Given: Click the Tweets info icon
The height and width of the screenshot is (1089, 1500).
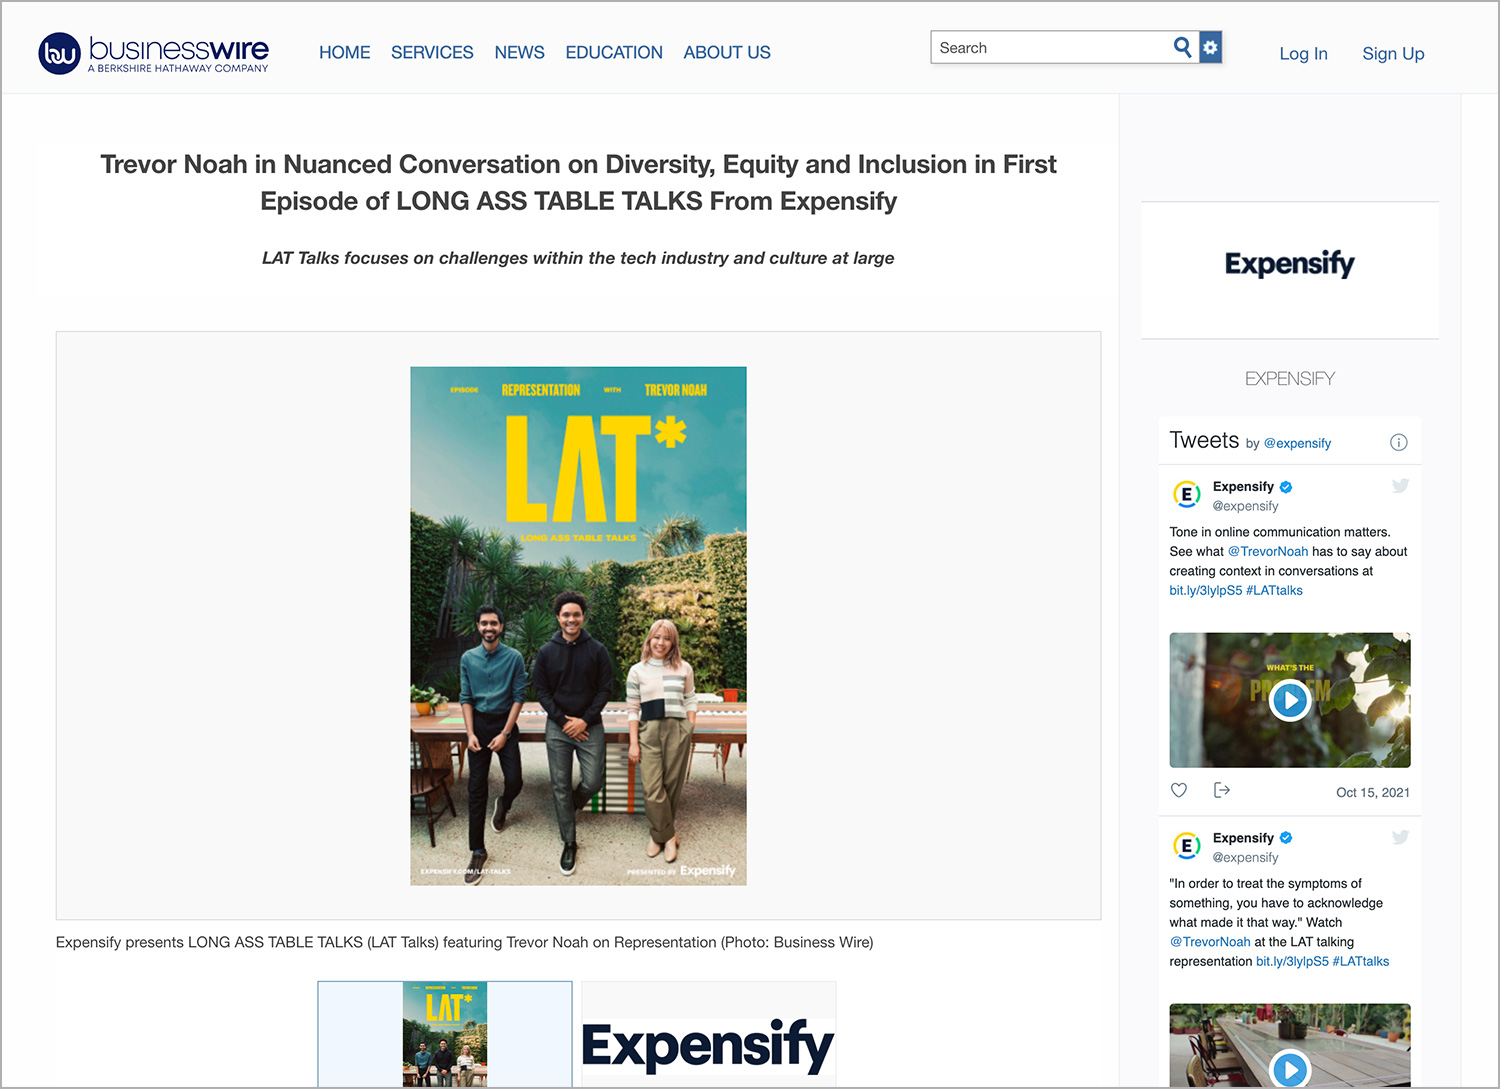Looking at the screenshot, I should [1399, 442].
